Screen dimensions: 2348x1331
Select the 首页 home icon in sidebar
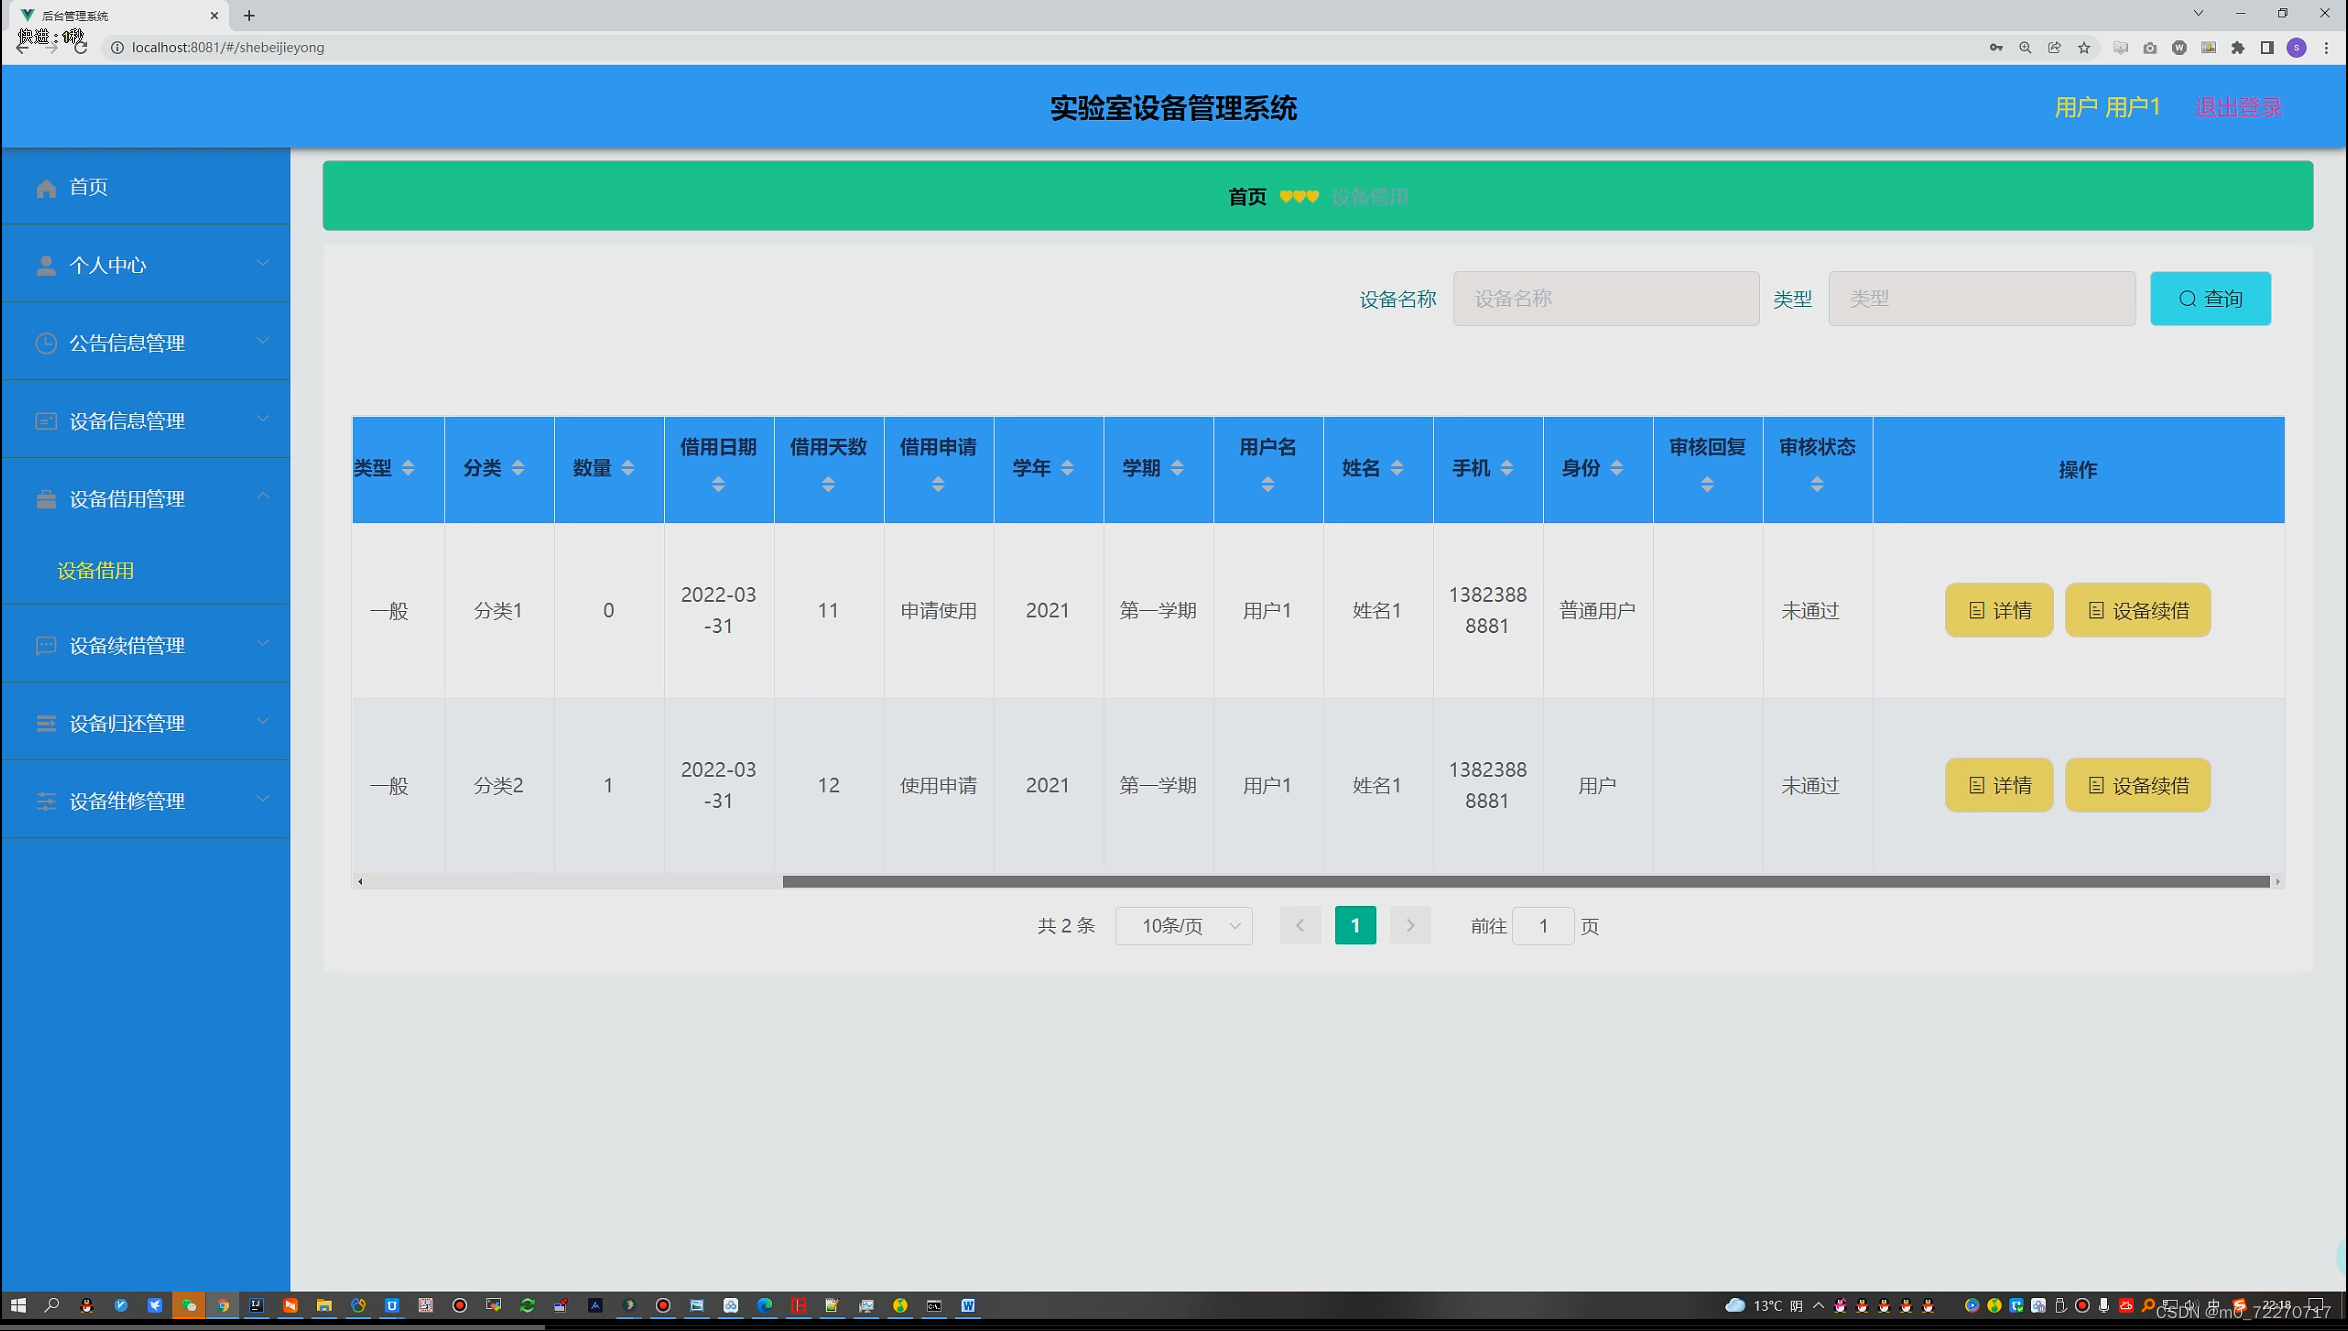46,187
